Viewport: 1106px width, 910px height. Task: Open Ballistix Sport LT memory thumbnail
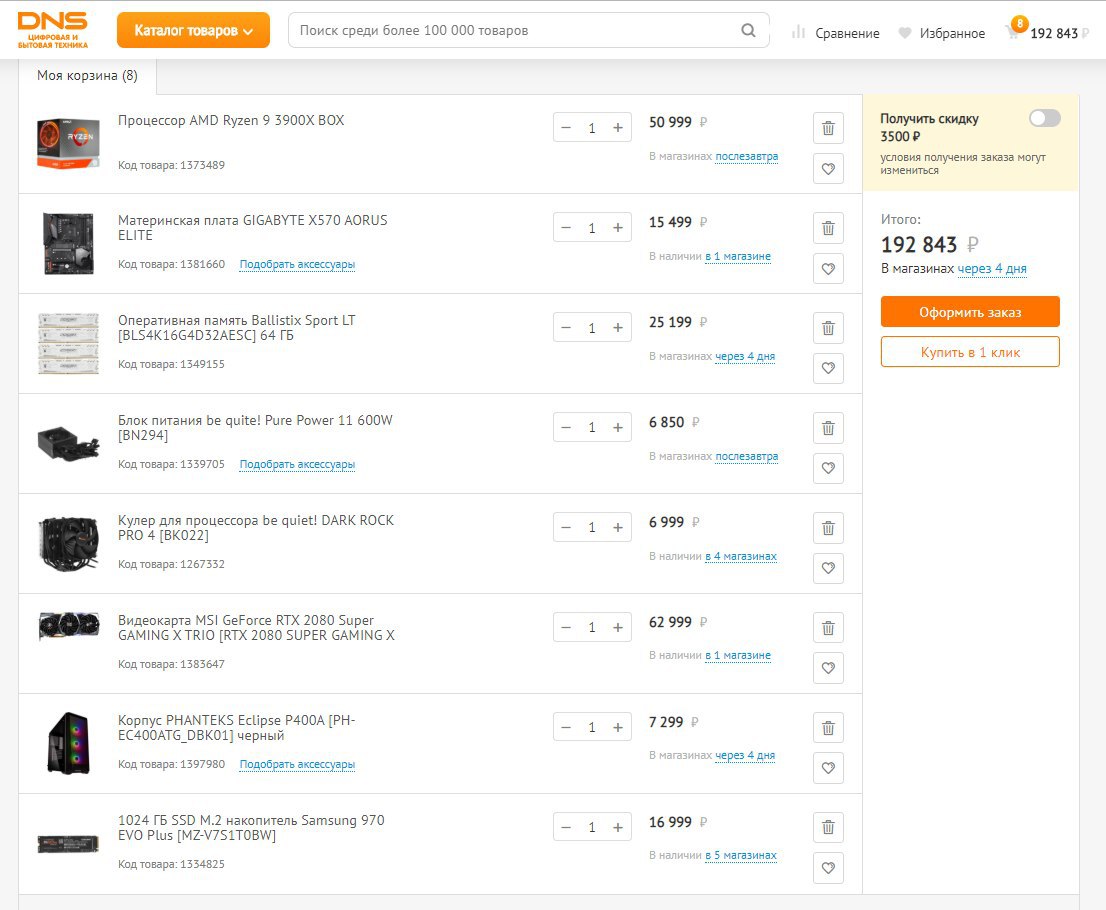coord(68,344)
